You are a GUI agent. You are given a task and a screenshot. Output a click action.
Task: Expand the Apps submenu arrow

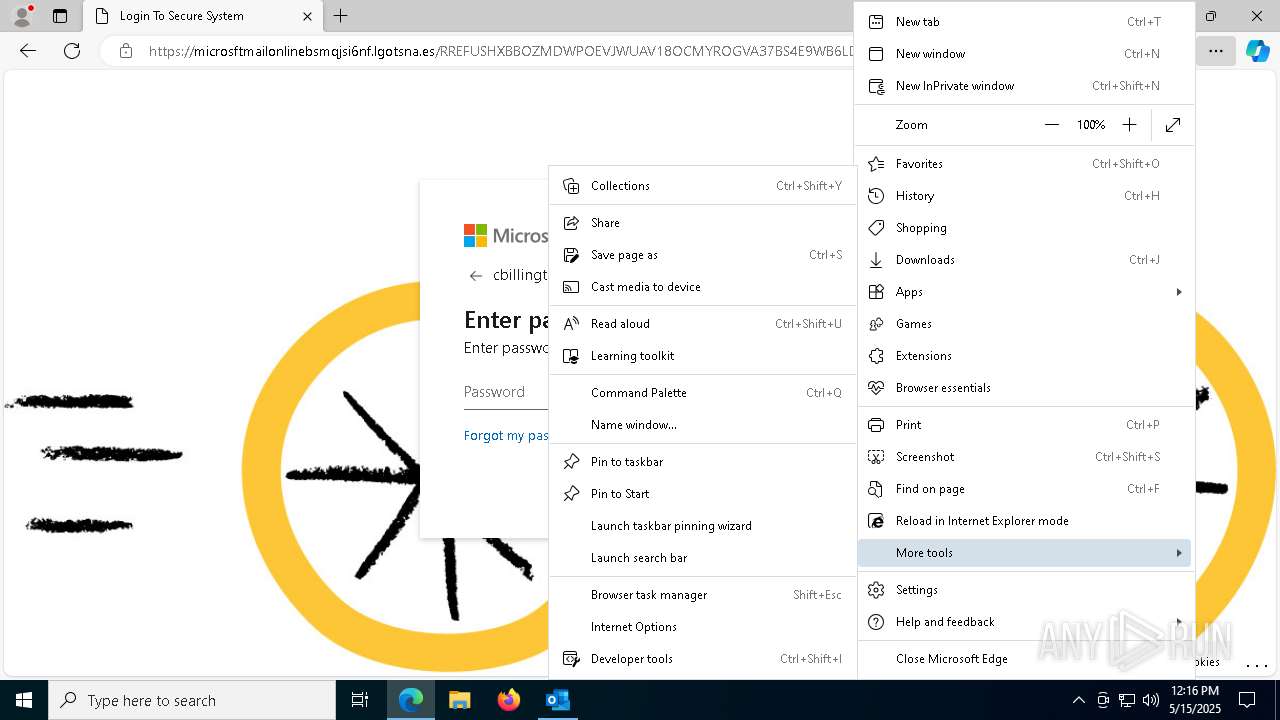[1179, 292]
